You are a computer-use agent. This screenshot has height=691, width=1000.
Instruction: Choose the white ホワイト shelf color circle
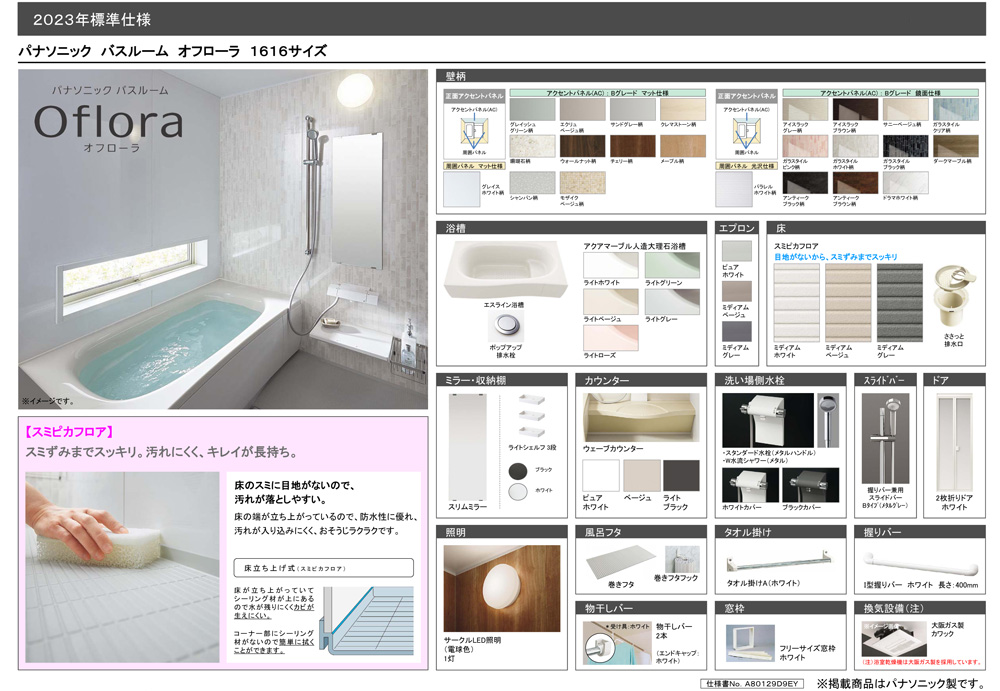[518, 491]
